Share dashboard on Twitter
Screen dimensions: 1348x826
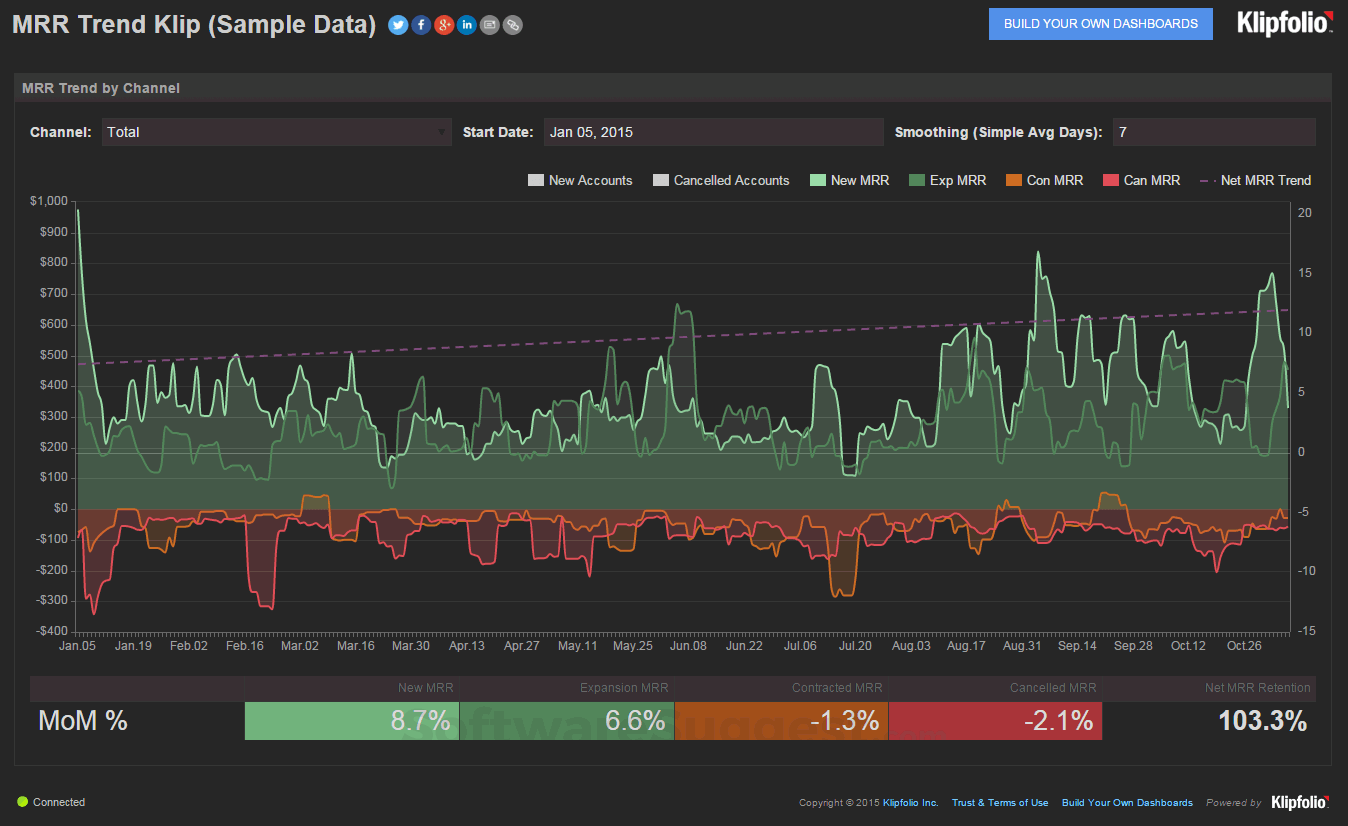(398, 25)
